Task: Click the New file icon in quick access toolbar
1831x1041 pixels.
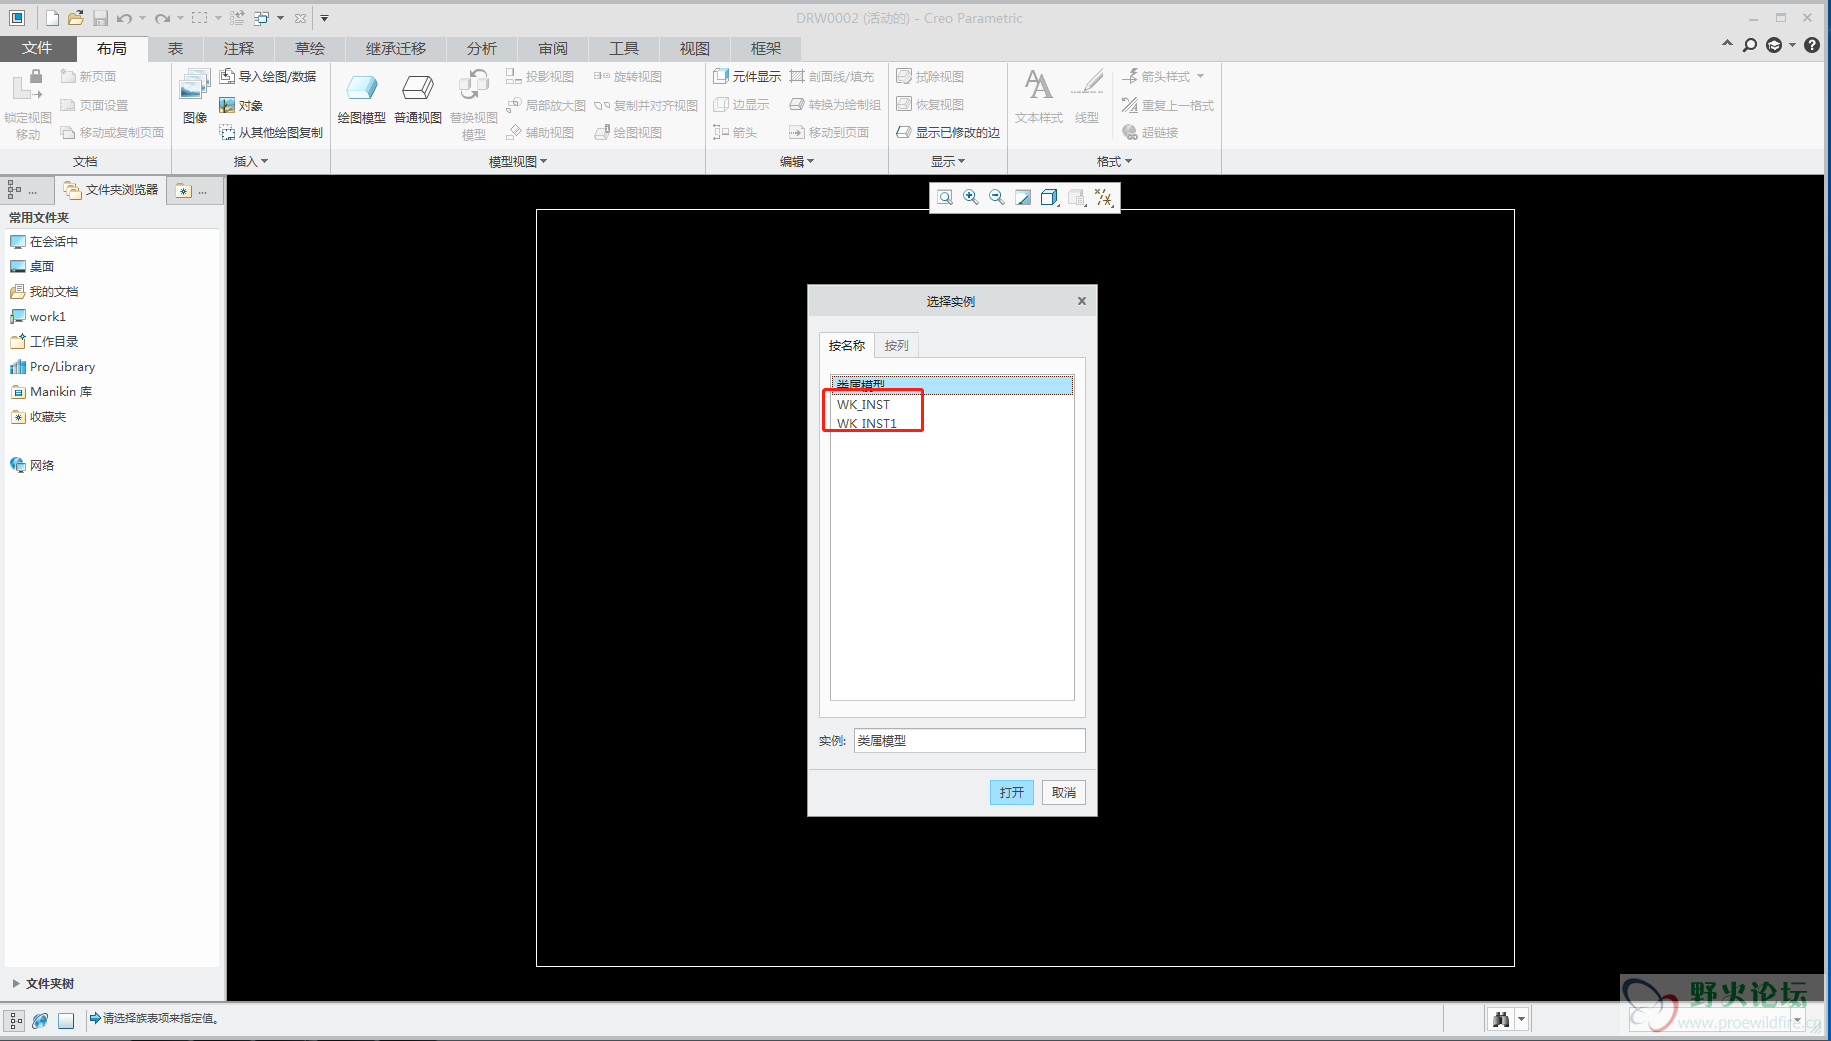Action: point(52,18)
